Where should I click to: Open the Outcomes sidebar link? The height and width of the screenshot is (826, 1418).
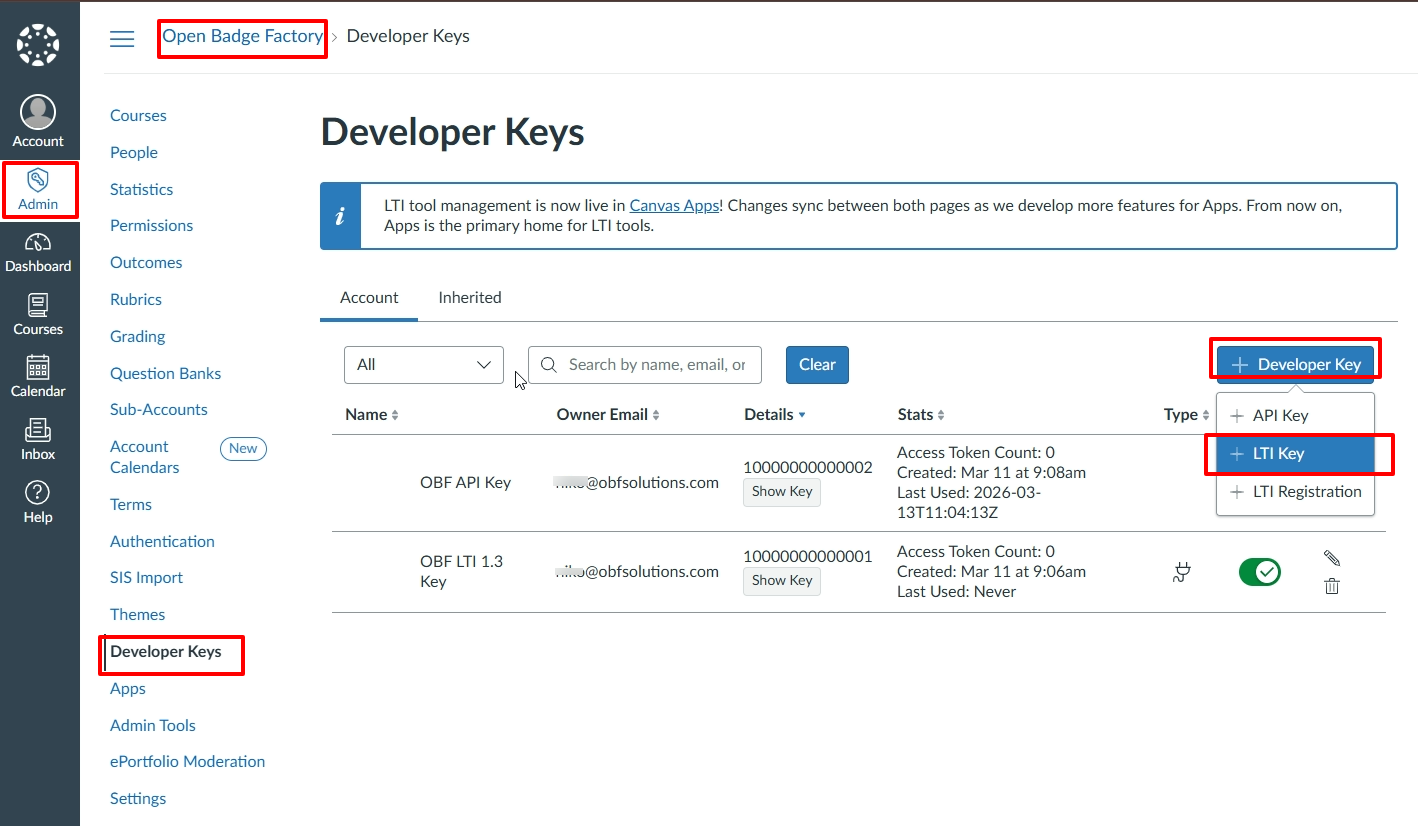146,263
